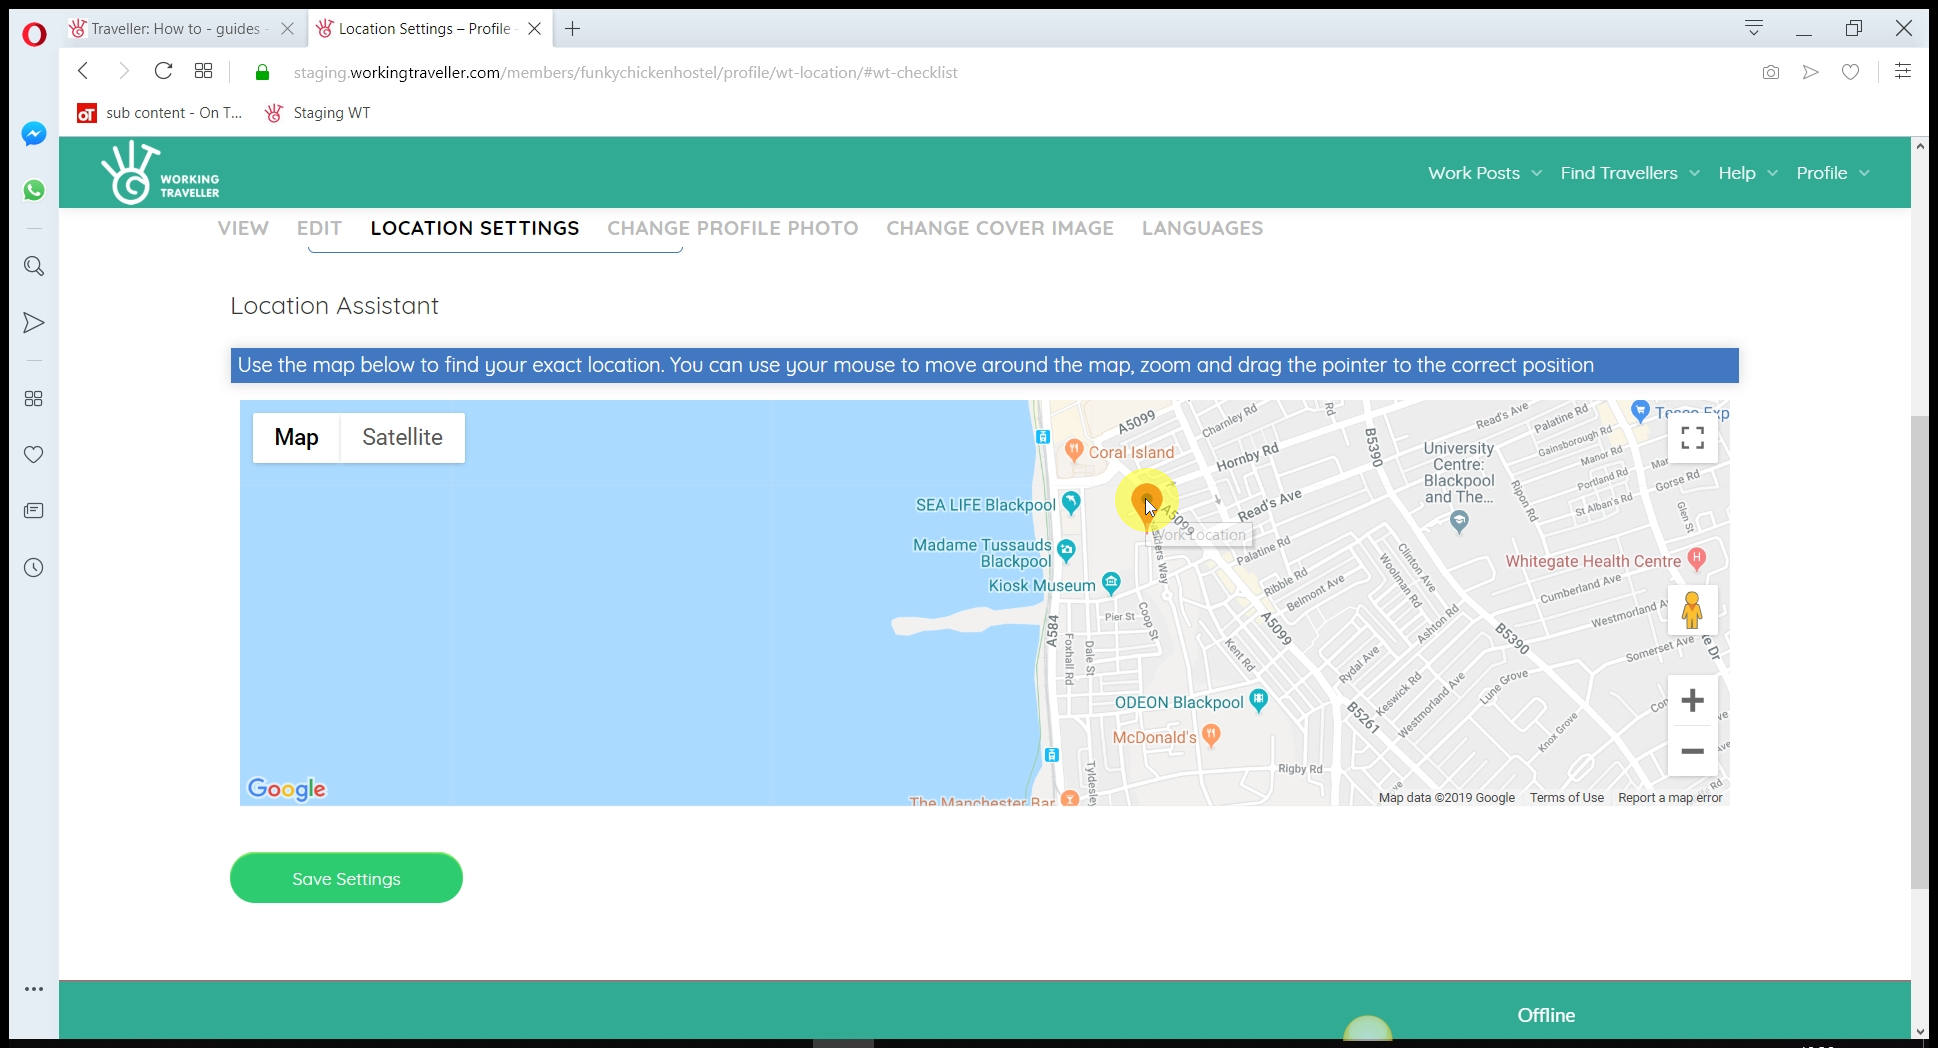Open the sidebar My Flow arrow icon

[x=34, y=323]
